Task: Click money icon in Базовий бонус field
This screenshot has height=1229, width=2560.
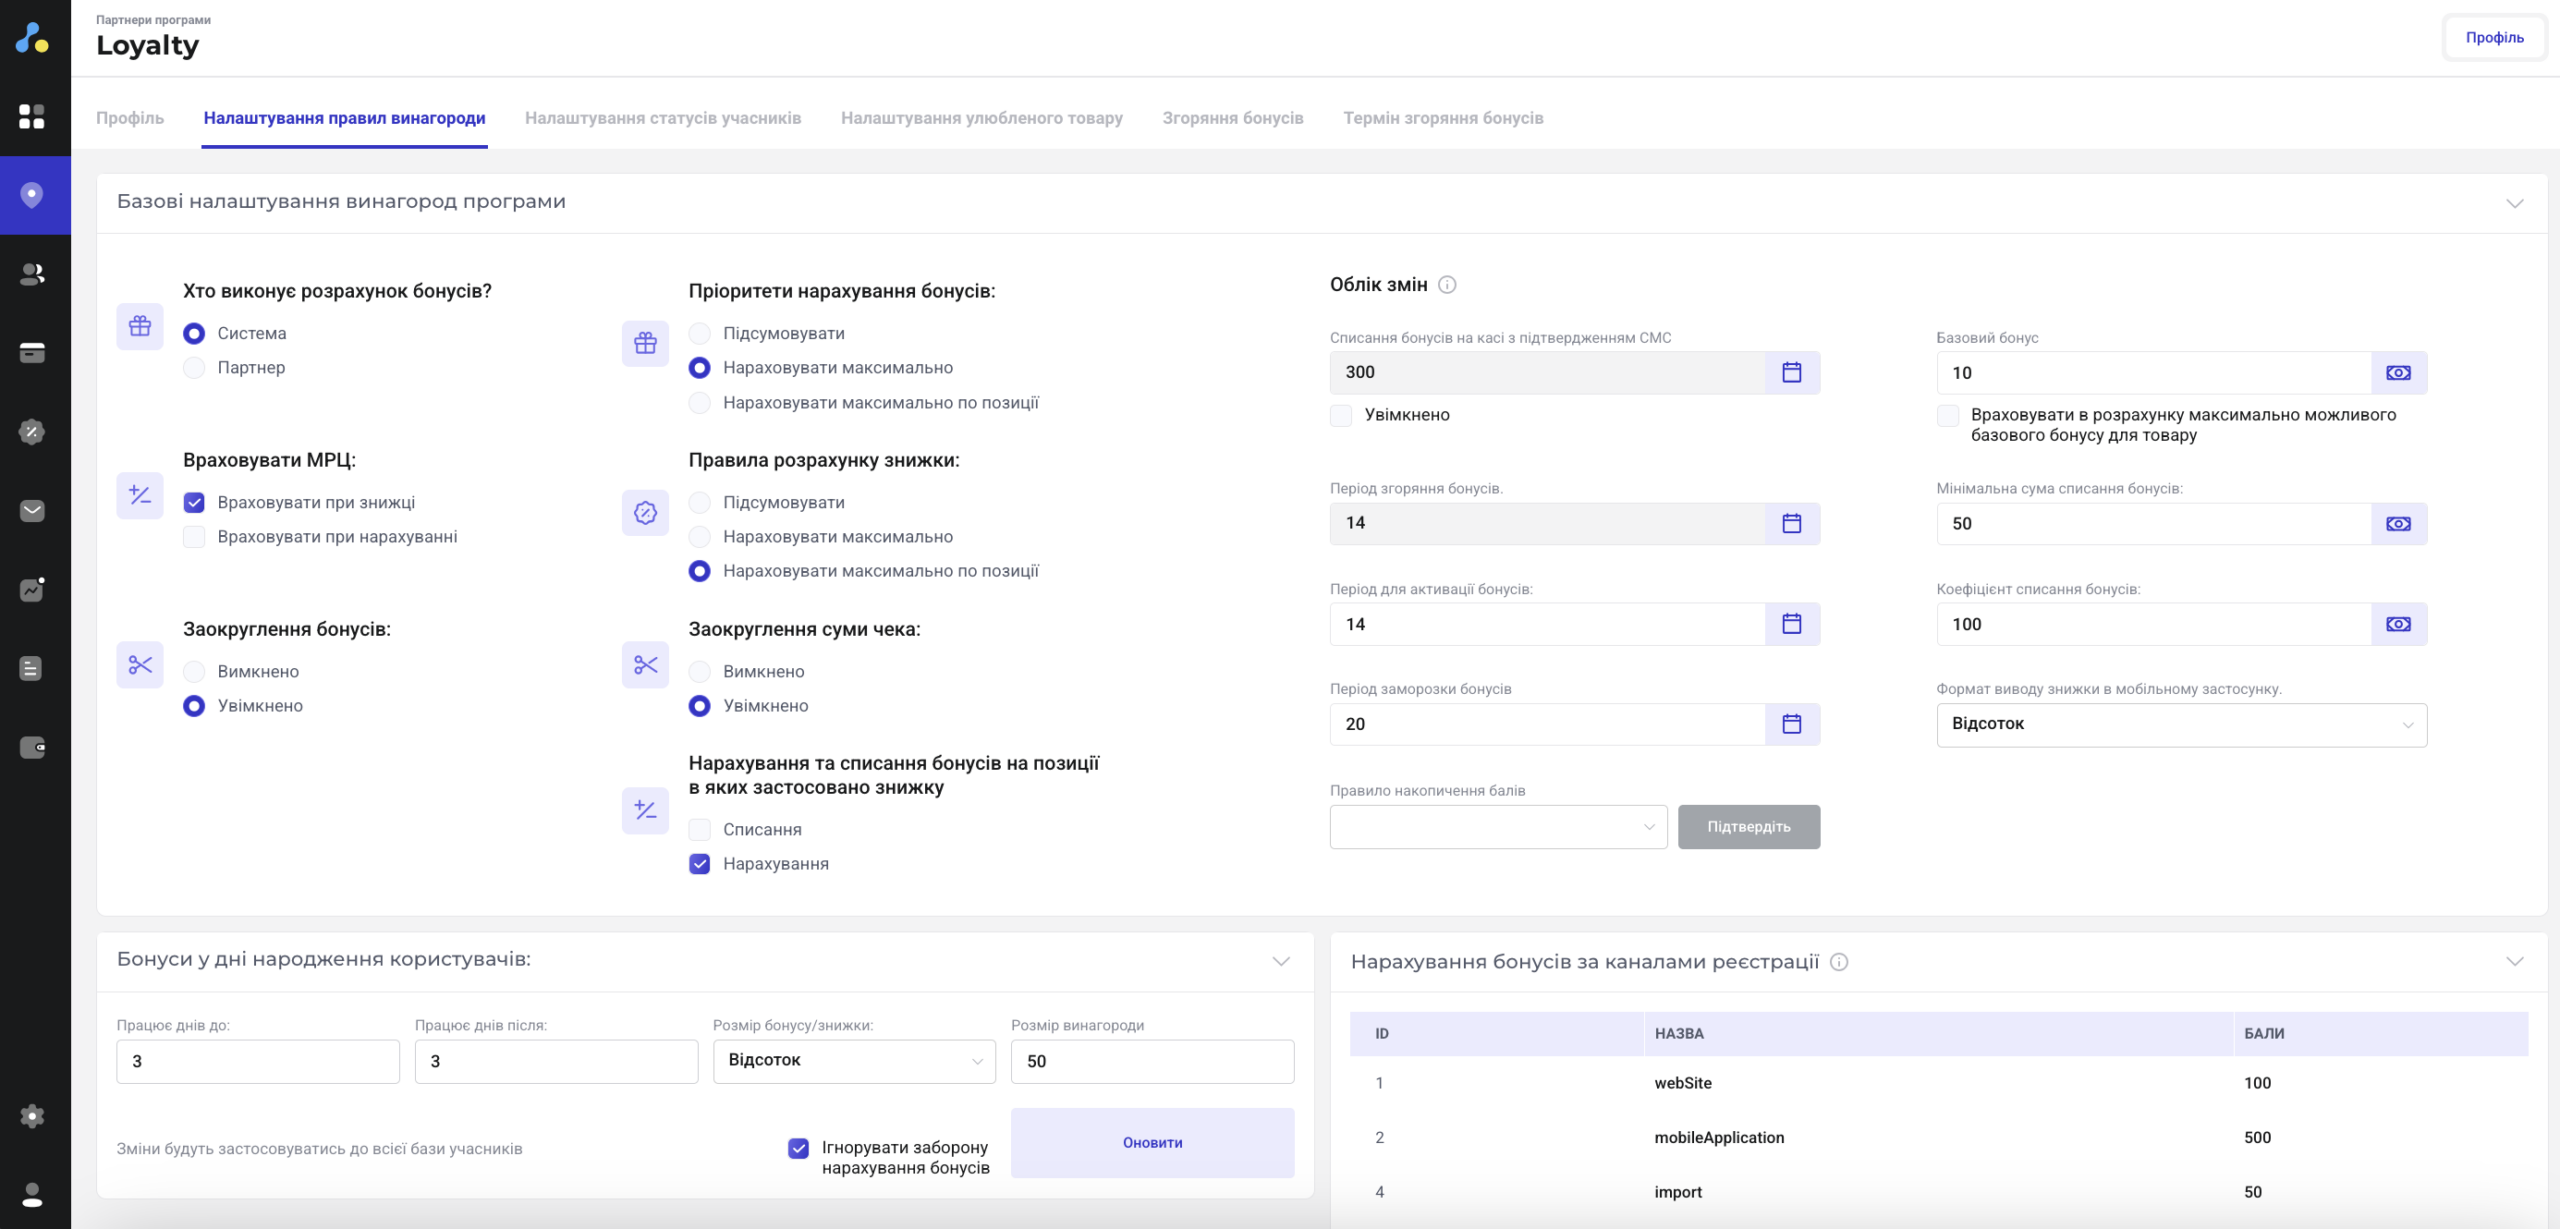Action: click(x=2398, y=373)
